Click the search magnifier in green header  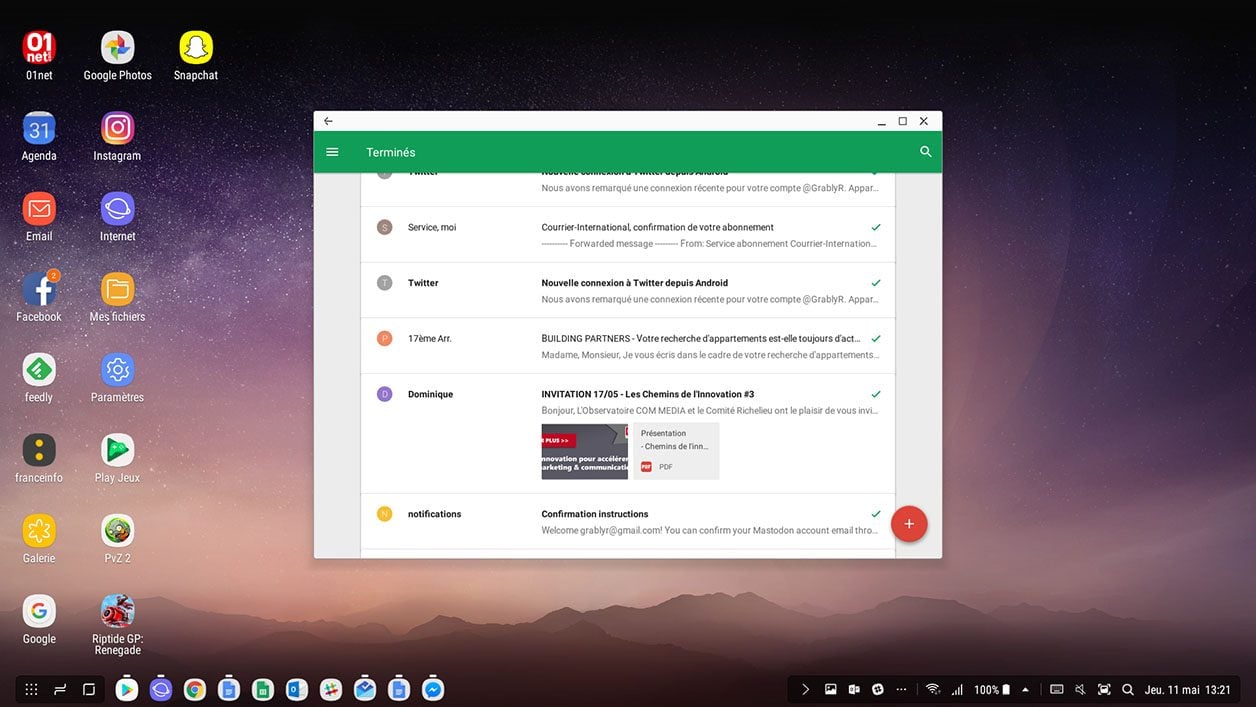[x=925, y=152]
